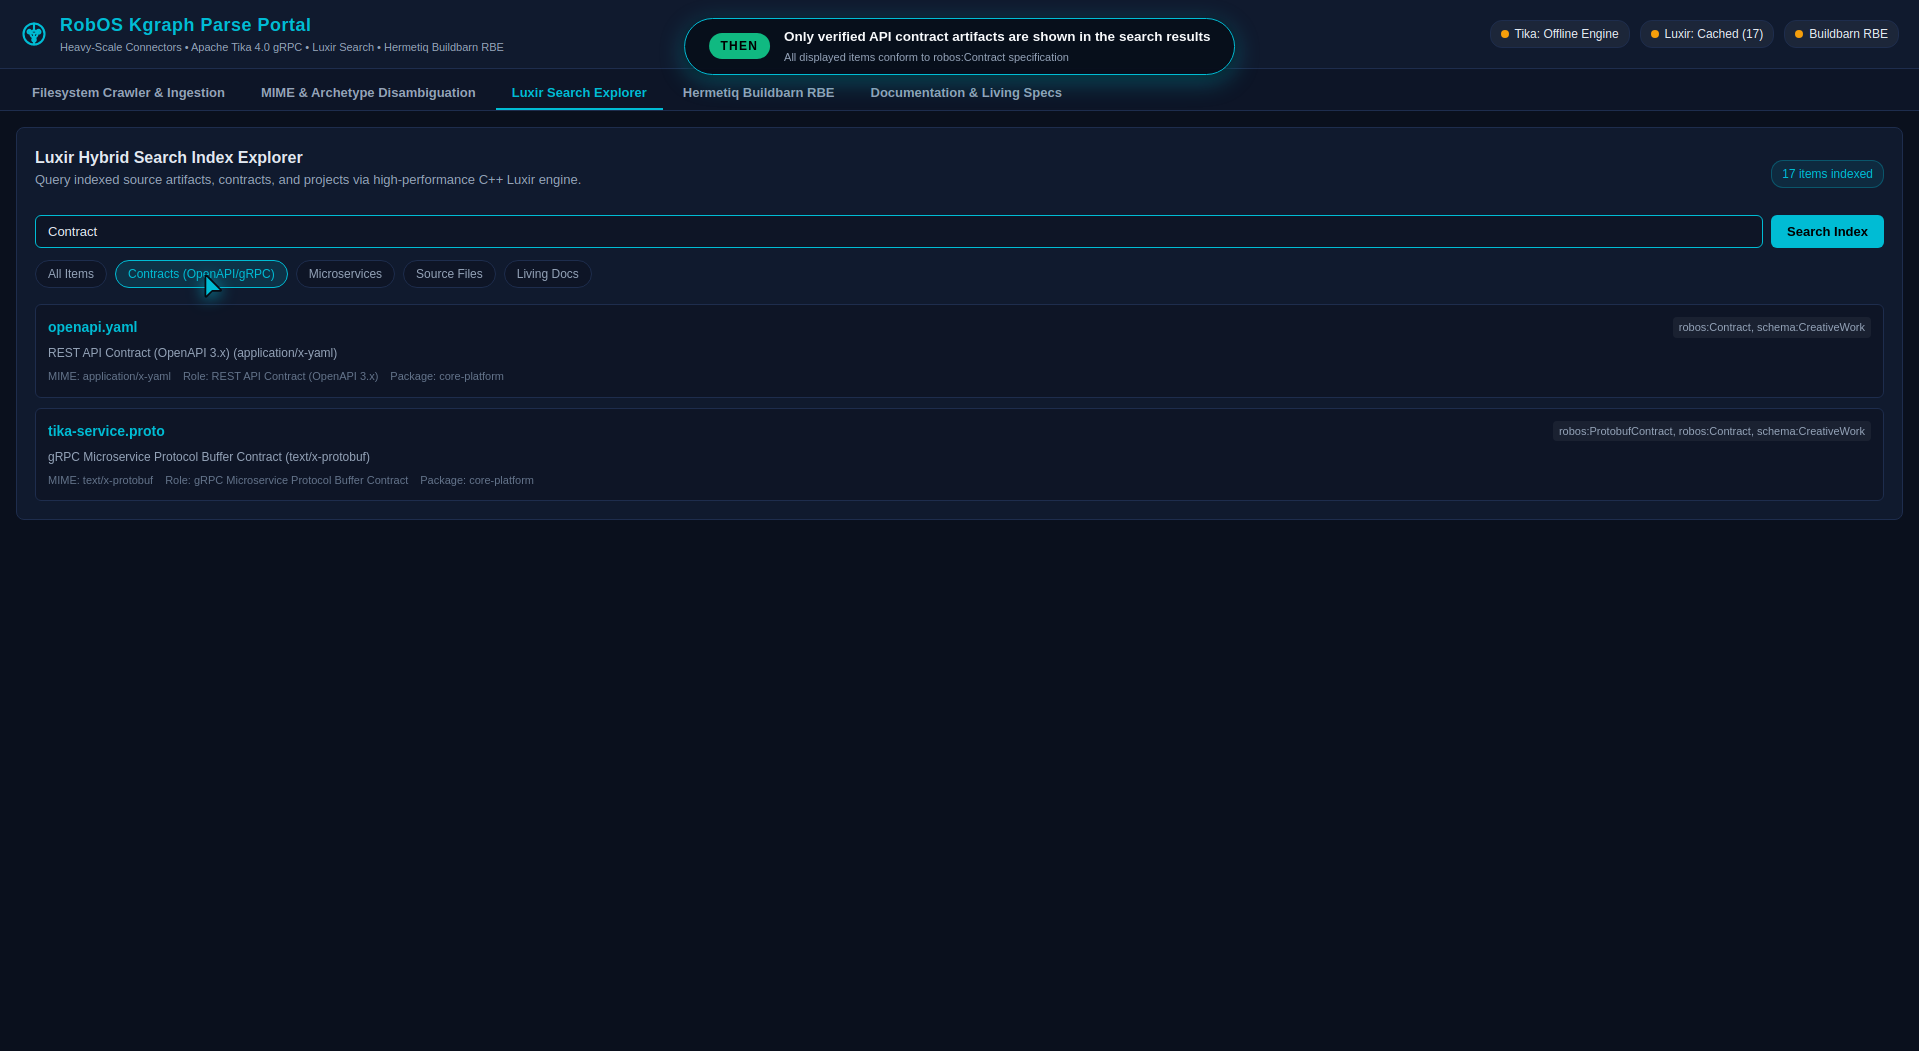Click the robos:Contract, schema:CreativeWork tag on openapi.yaml
Viewport: 1919px width, 1051px height.
coord(1771,327)
